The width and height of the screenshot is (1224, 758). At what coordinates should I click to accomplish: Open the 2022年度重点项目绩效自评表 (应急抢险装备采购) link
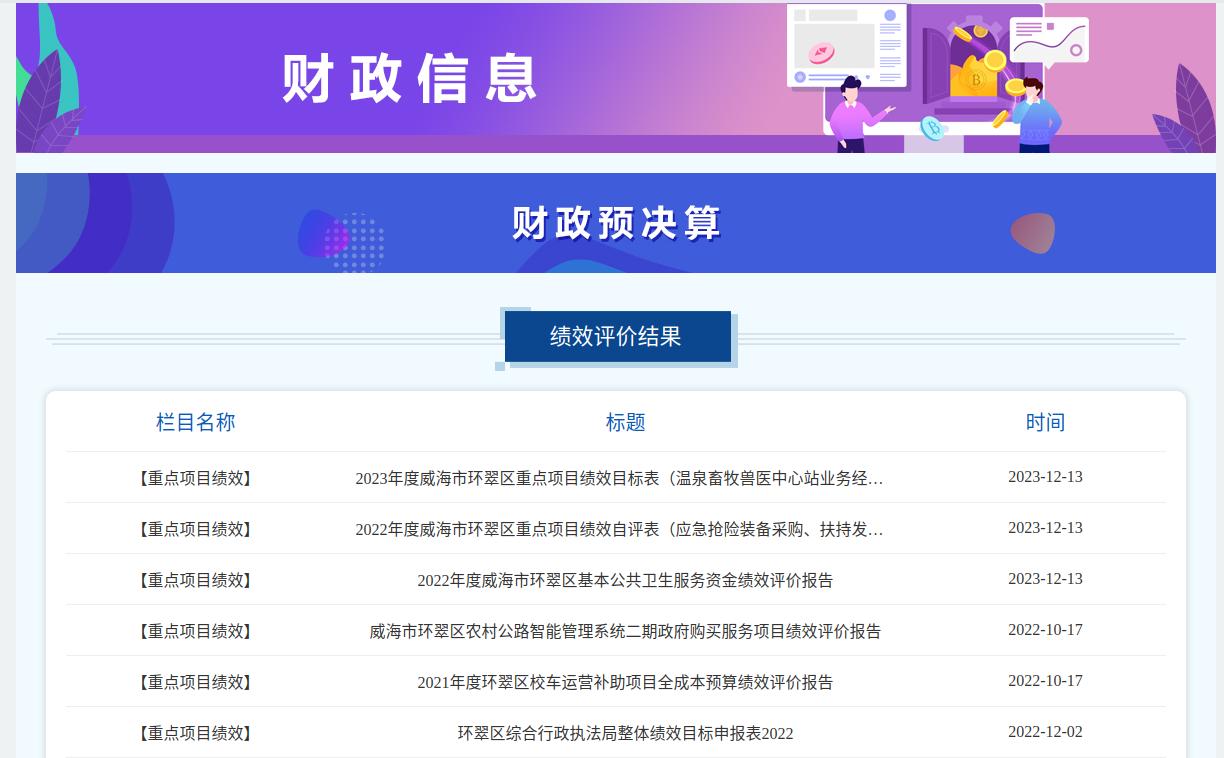[619, 529]
